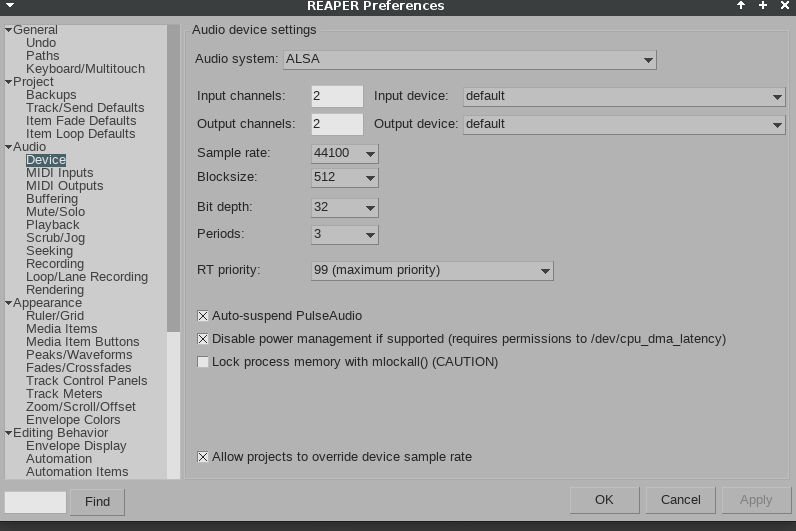
Task: Open the Buffering preferences page
Action: point(52,199)
